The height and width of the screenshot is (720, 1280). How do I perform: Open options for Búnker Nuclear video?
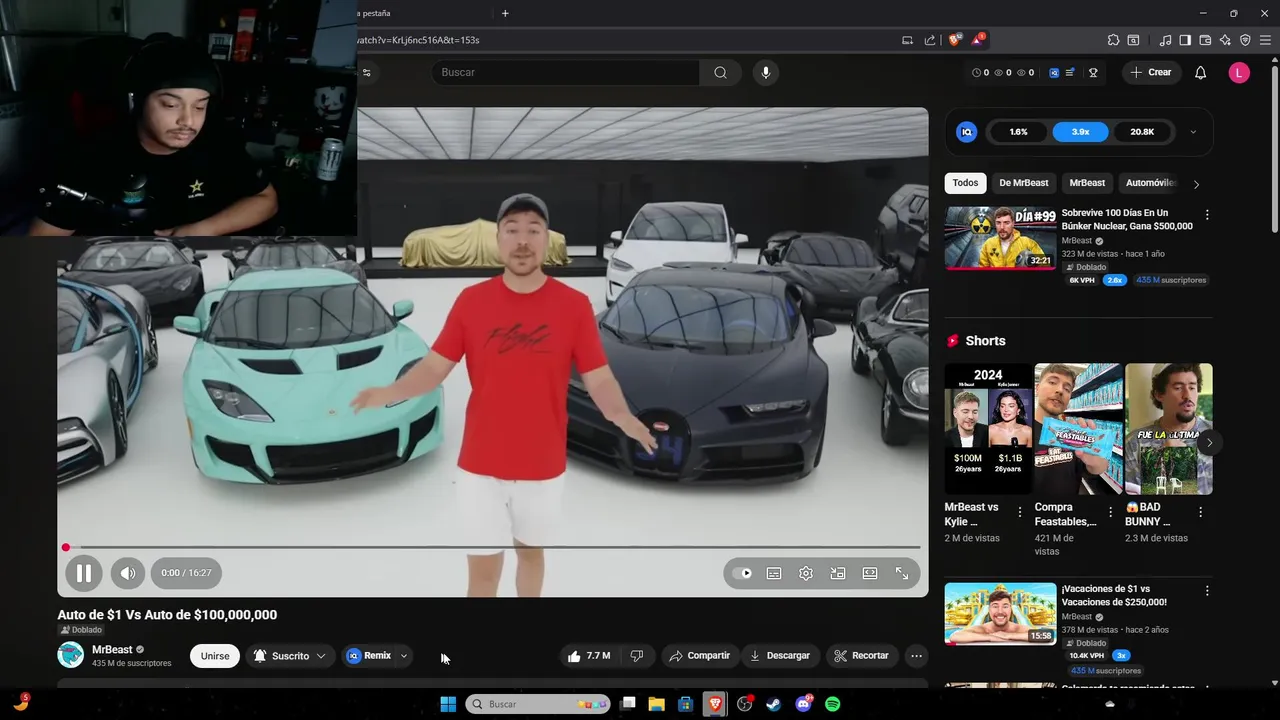1207,215
